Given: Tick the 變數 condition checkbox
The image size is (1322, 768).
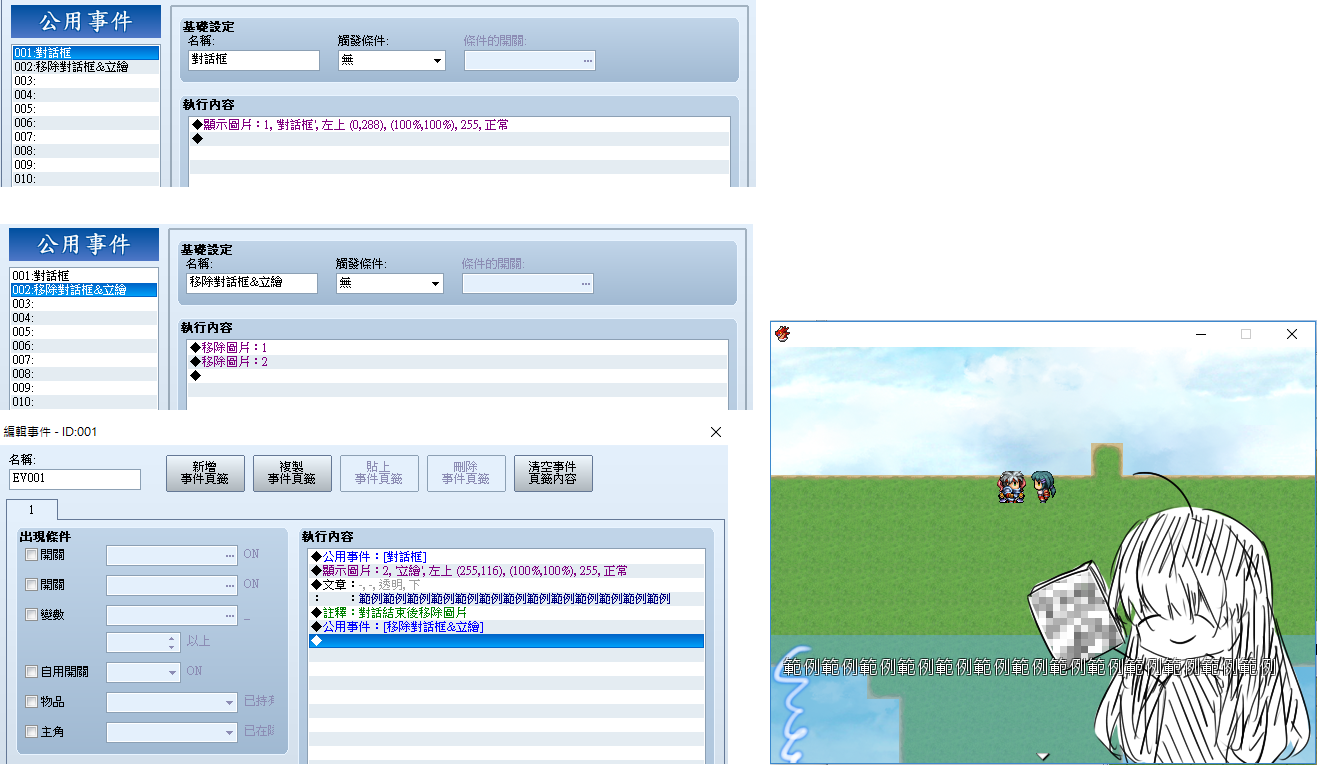Looking at the screenshot, I should [32, 615].
